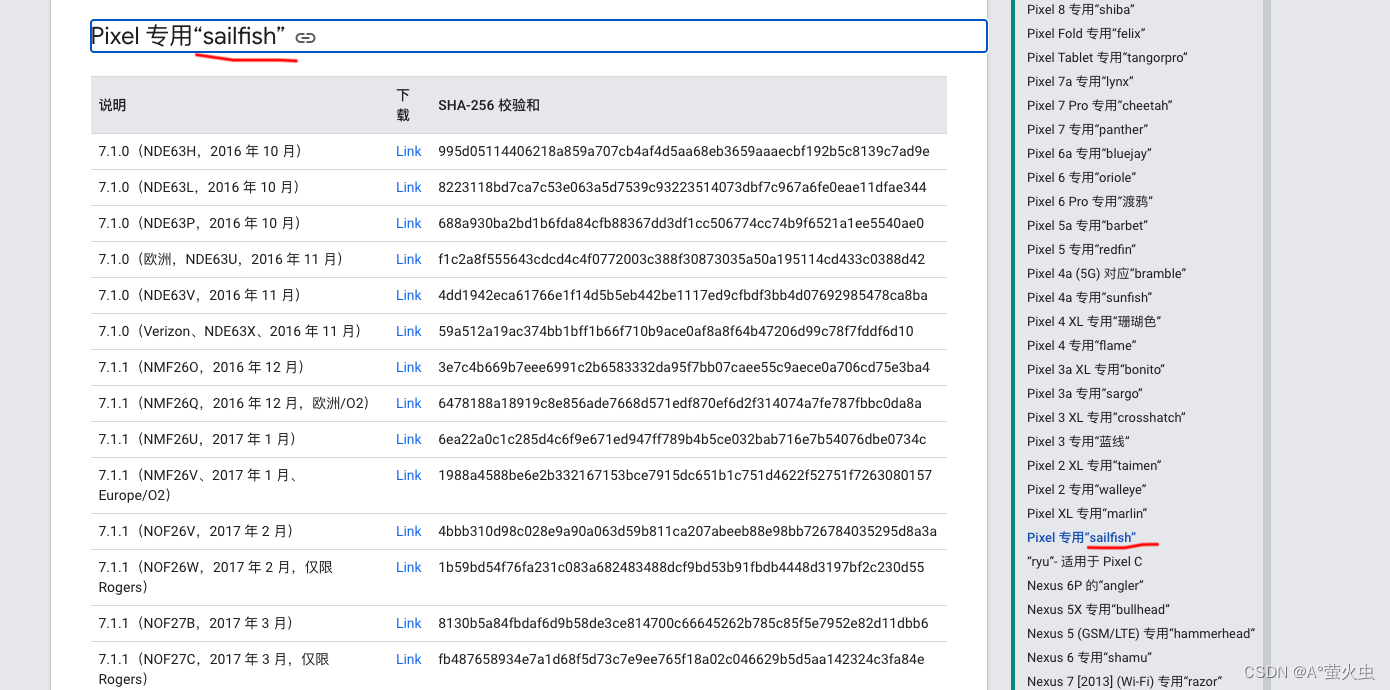The width and height of the screenshot is (1390, 690).
Task: Jump to Pixel Fold "felix" section
Action: pyautogui.click(x=1086, y=33)
